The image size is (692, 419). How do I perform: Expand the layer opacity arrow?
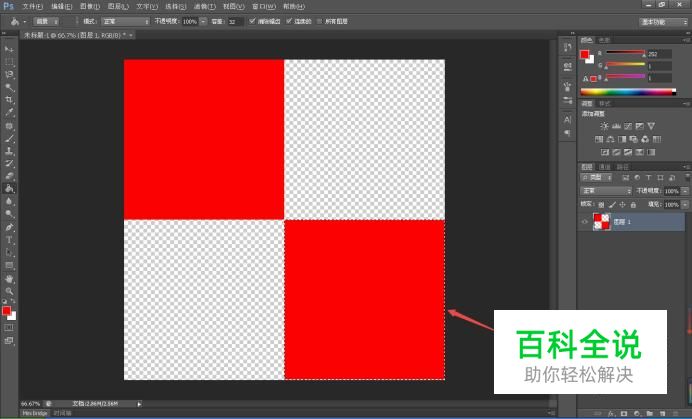click(x=685, y=191)
